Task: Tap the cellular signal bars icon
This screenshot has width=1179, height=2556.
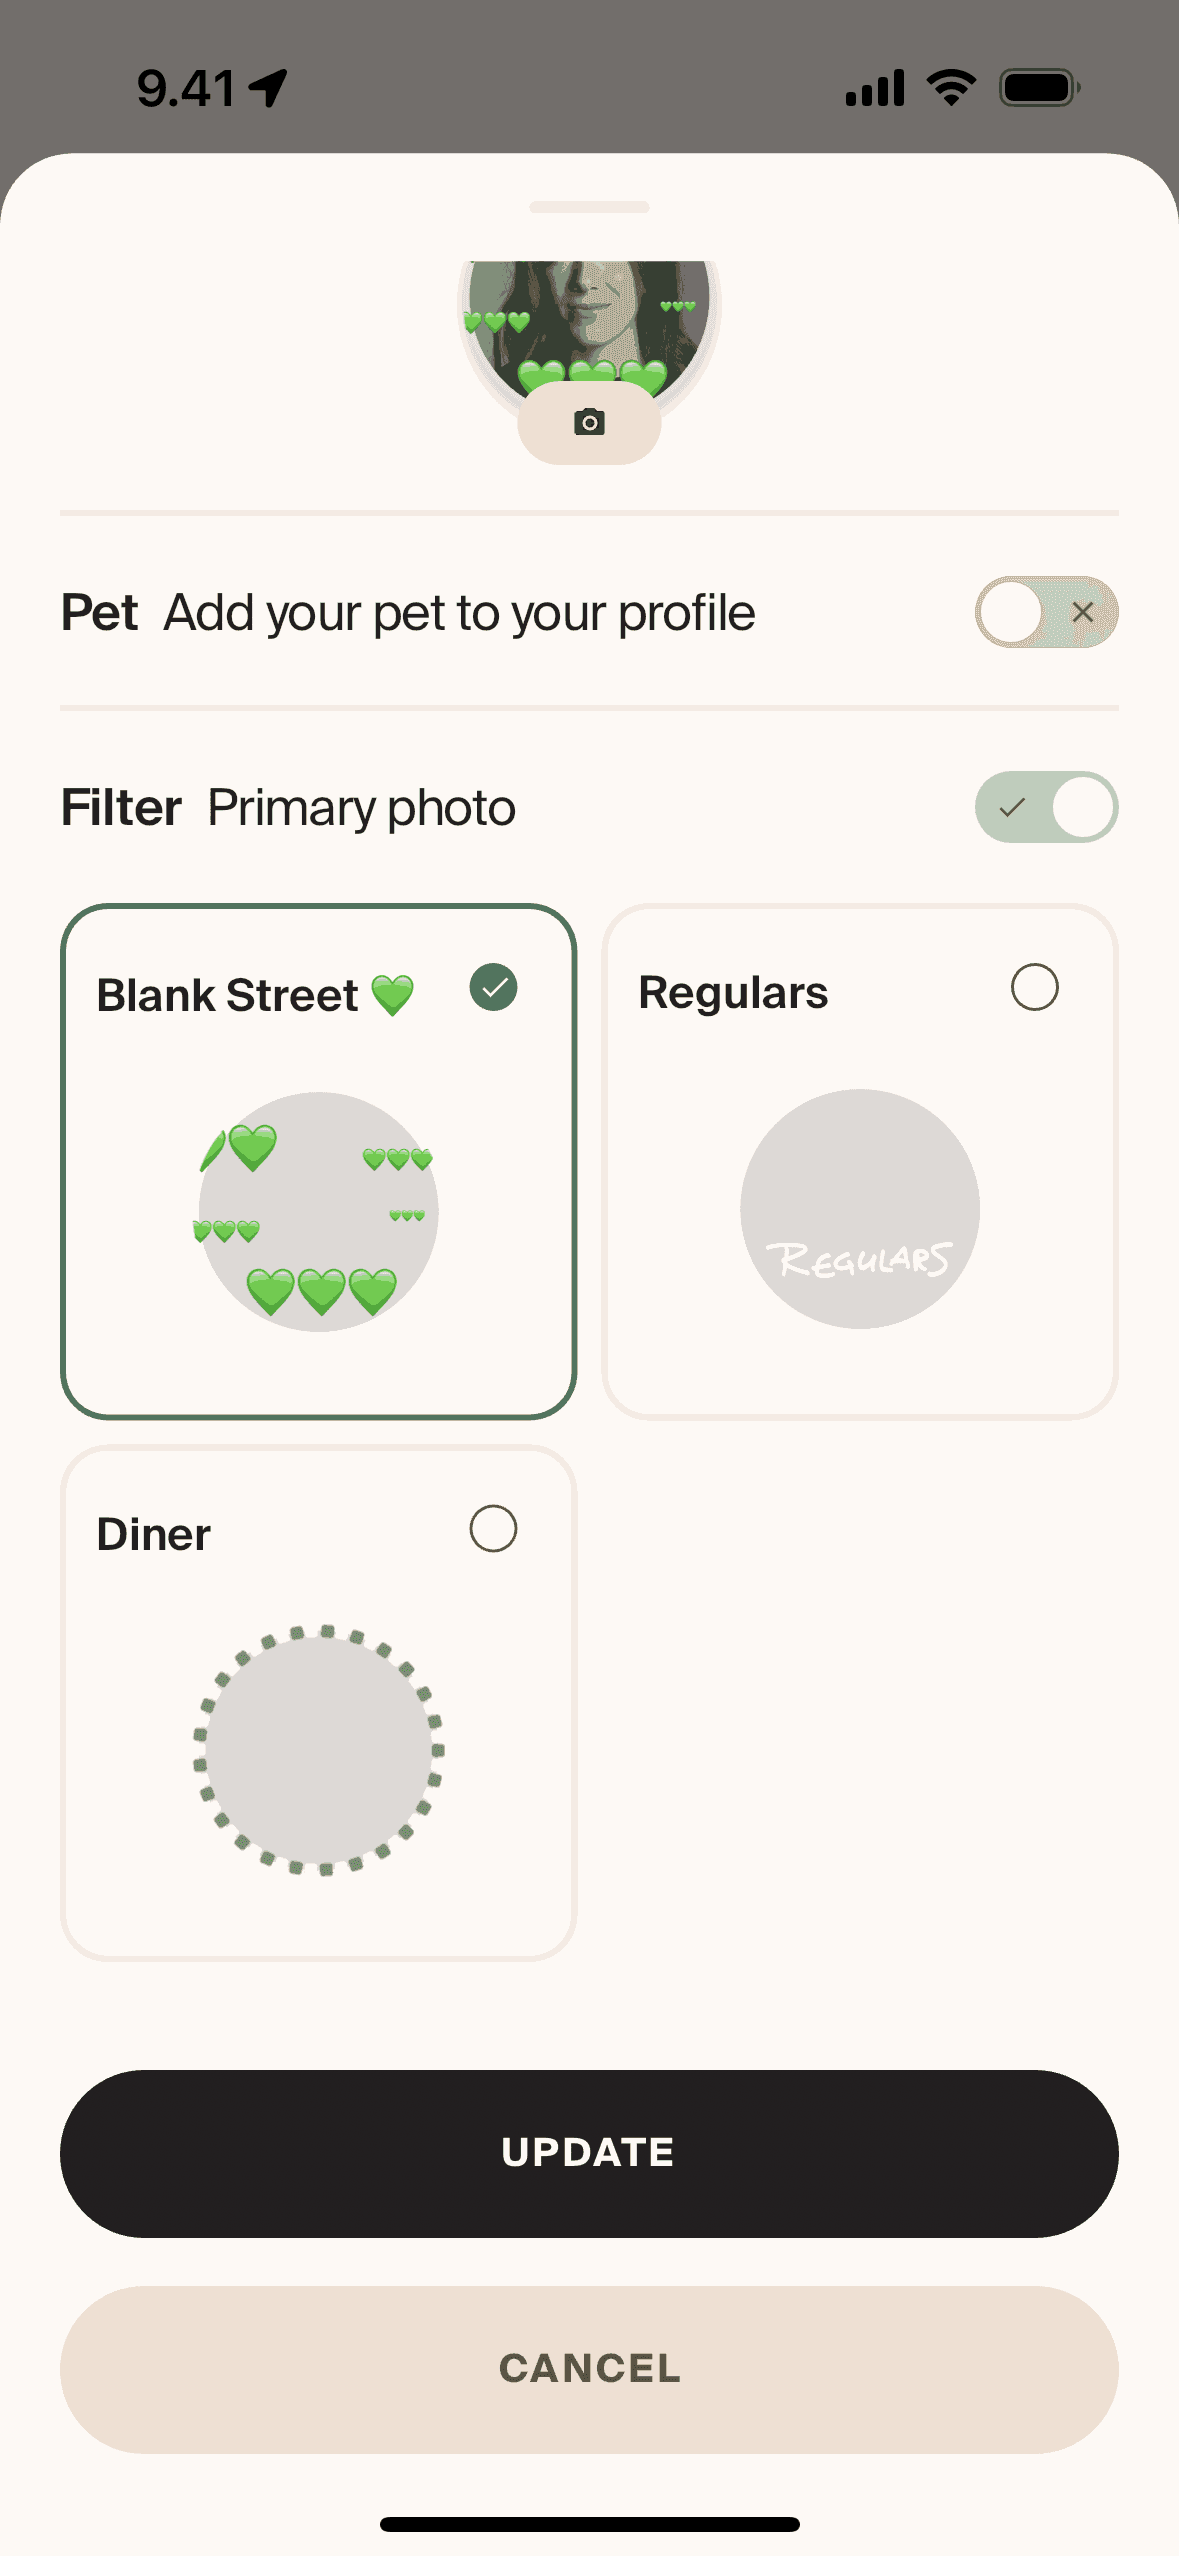Action: (x=874, y=88)
